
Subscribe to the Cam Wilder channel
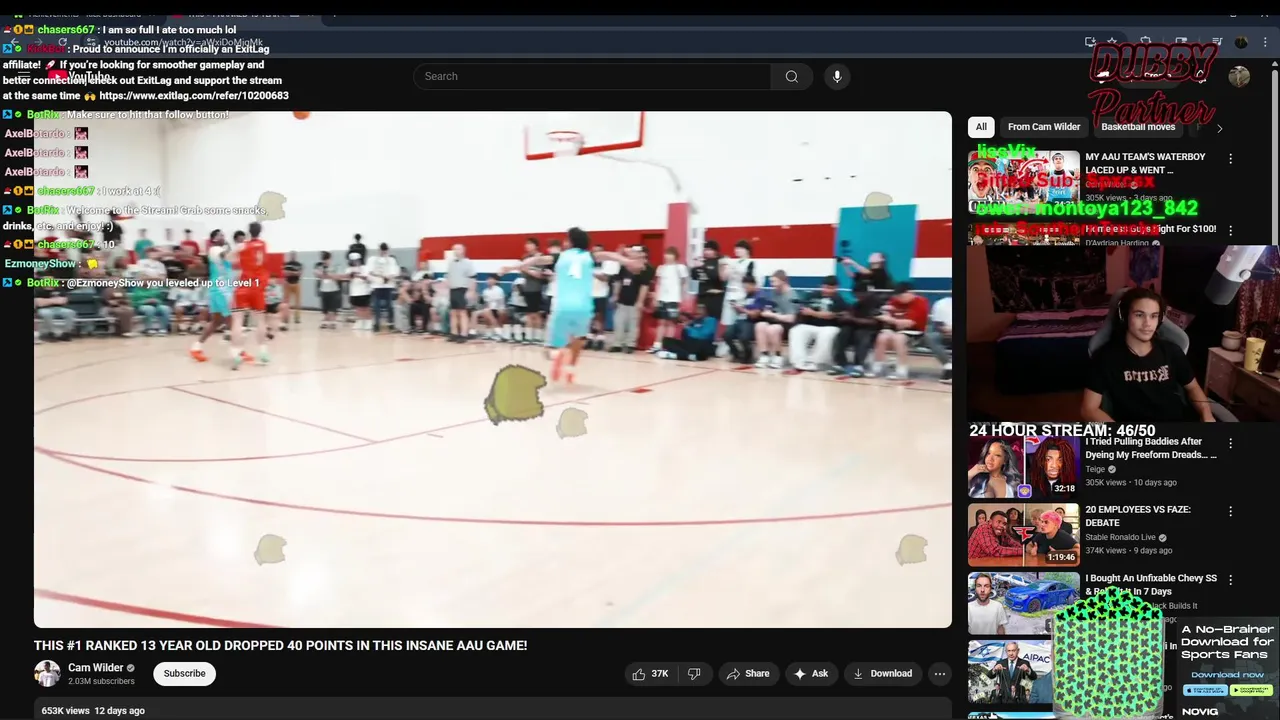[185, 674]
